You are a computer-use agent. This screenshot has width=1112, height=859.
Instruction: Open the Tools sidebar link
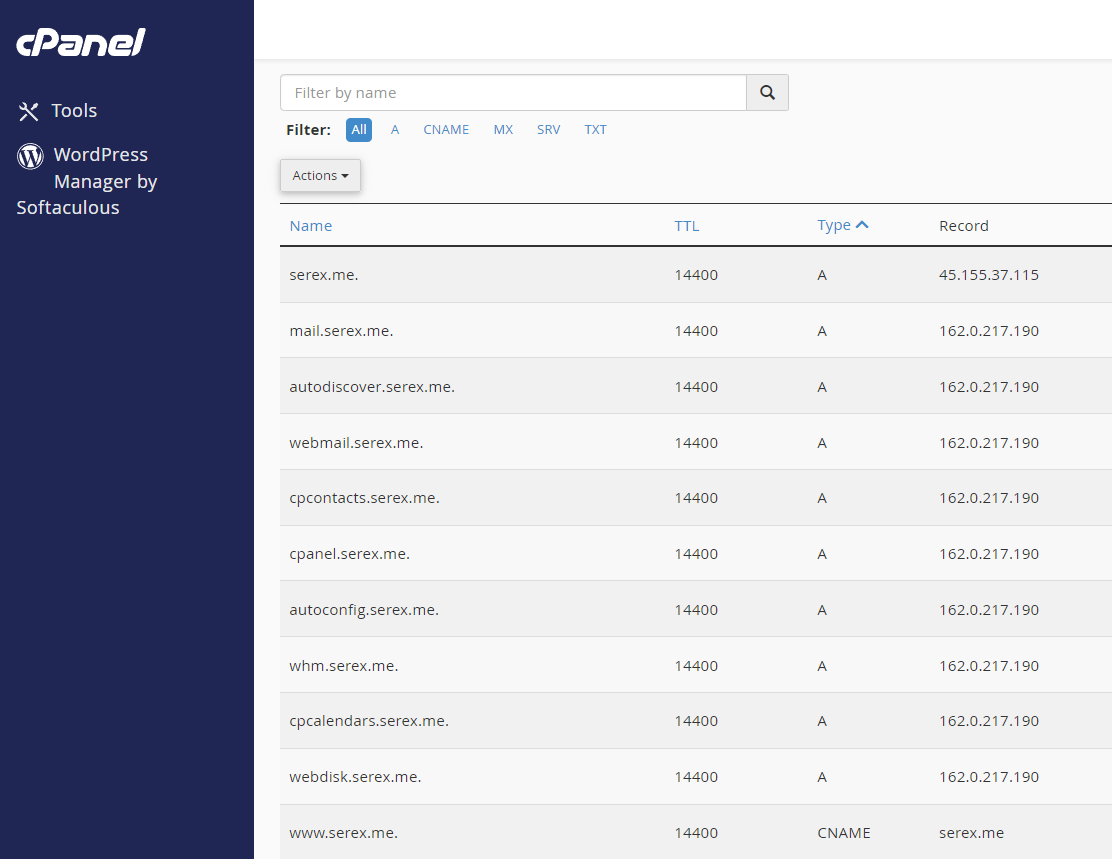(x=74, y=111)
